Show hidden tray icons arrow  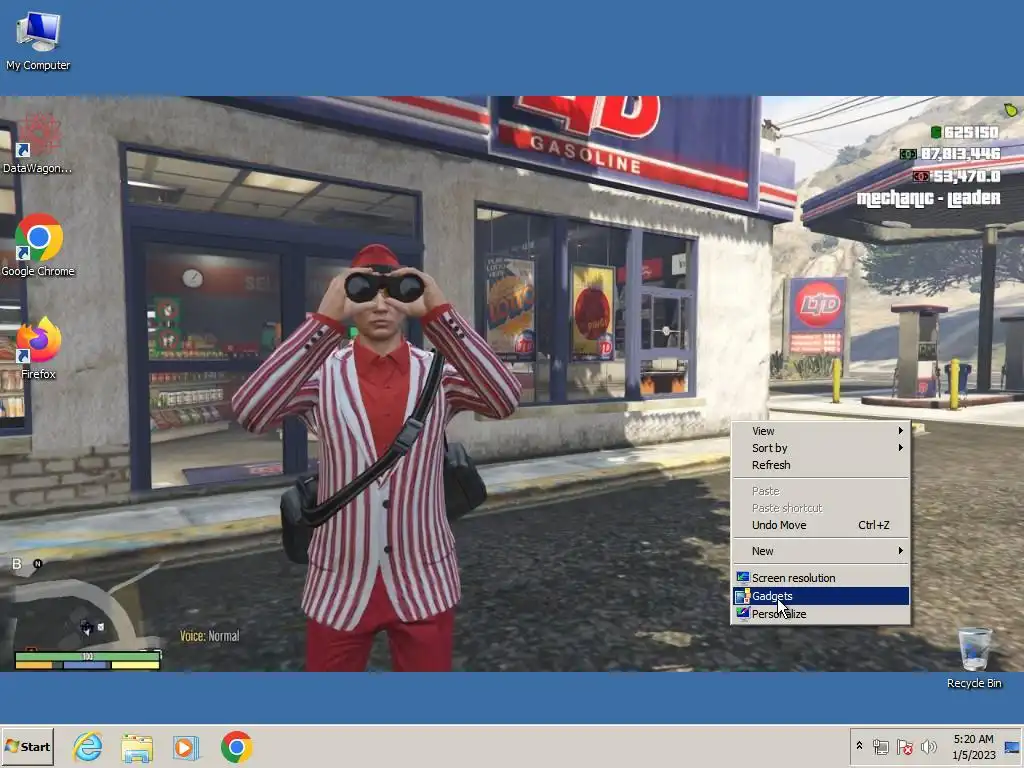point(859,746)
